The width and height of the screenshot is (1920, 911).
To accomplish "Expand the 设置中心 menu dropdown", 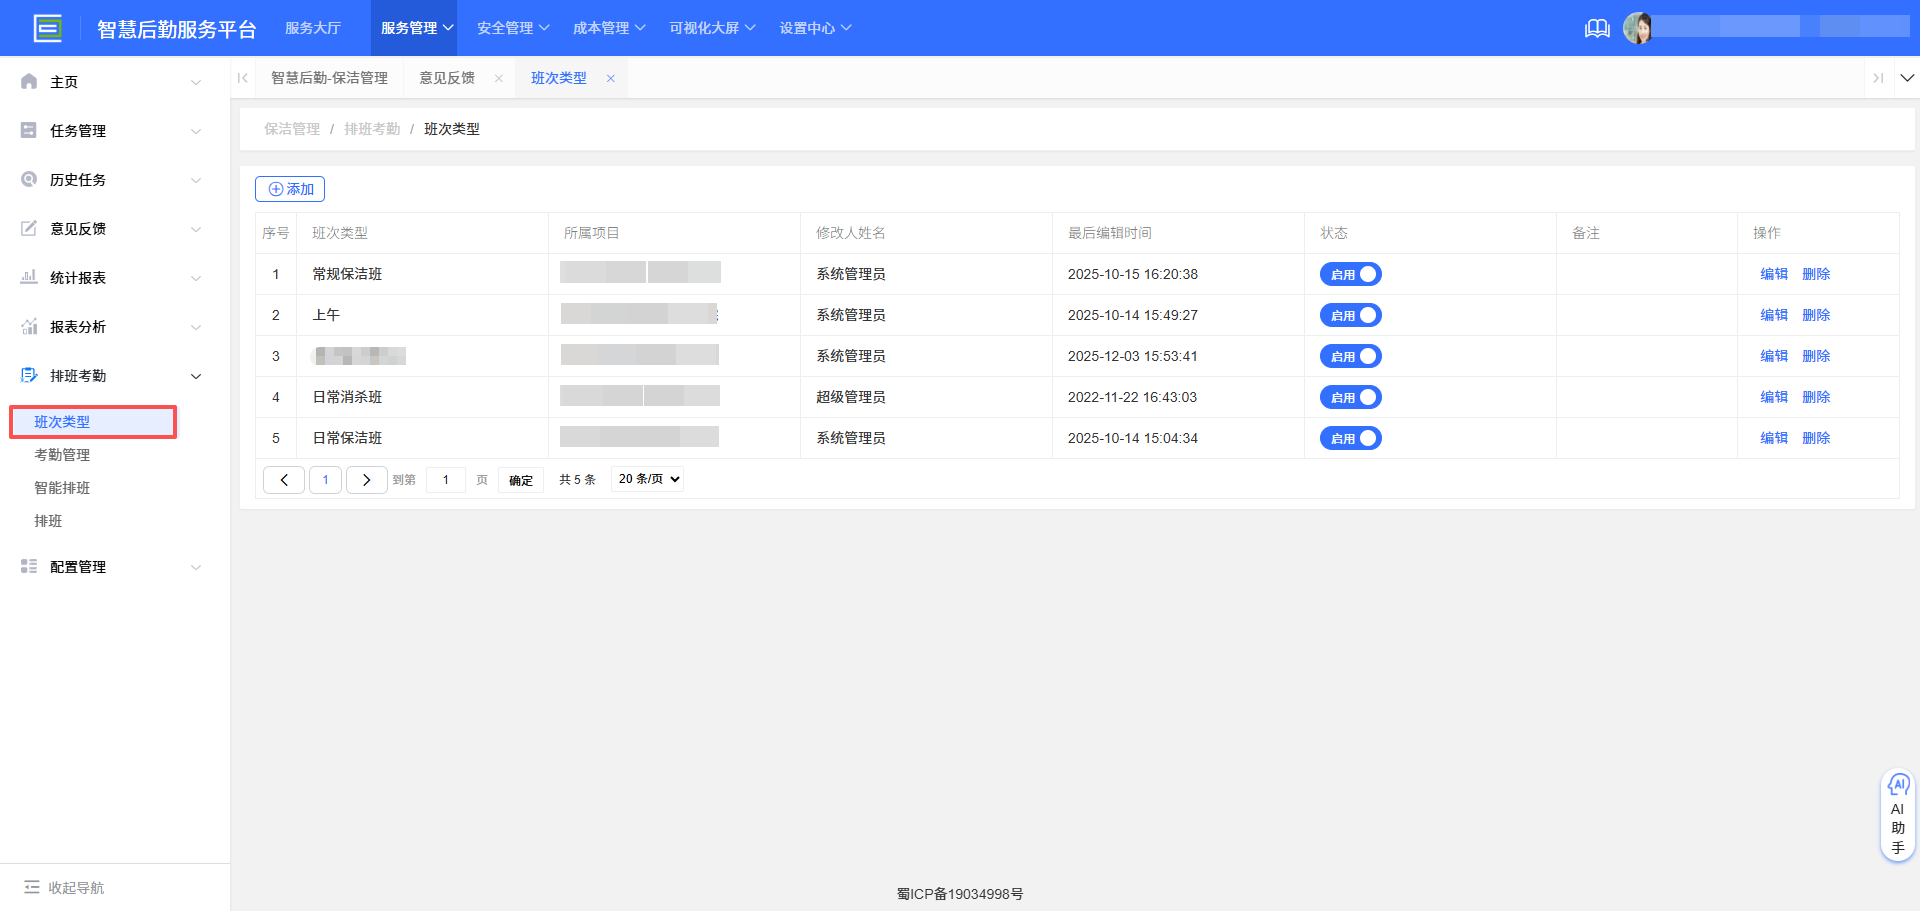I will pyautogui.click(x=815, y=27).
